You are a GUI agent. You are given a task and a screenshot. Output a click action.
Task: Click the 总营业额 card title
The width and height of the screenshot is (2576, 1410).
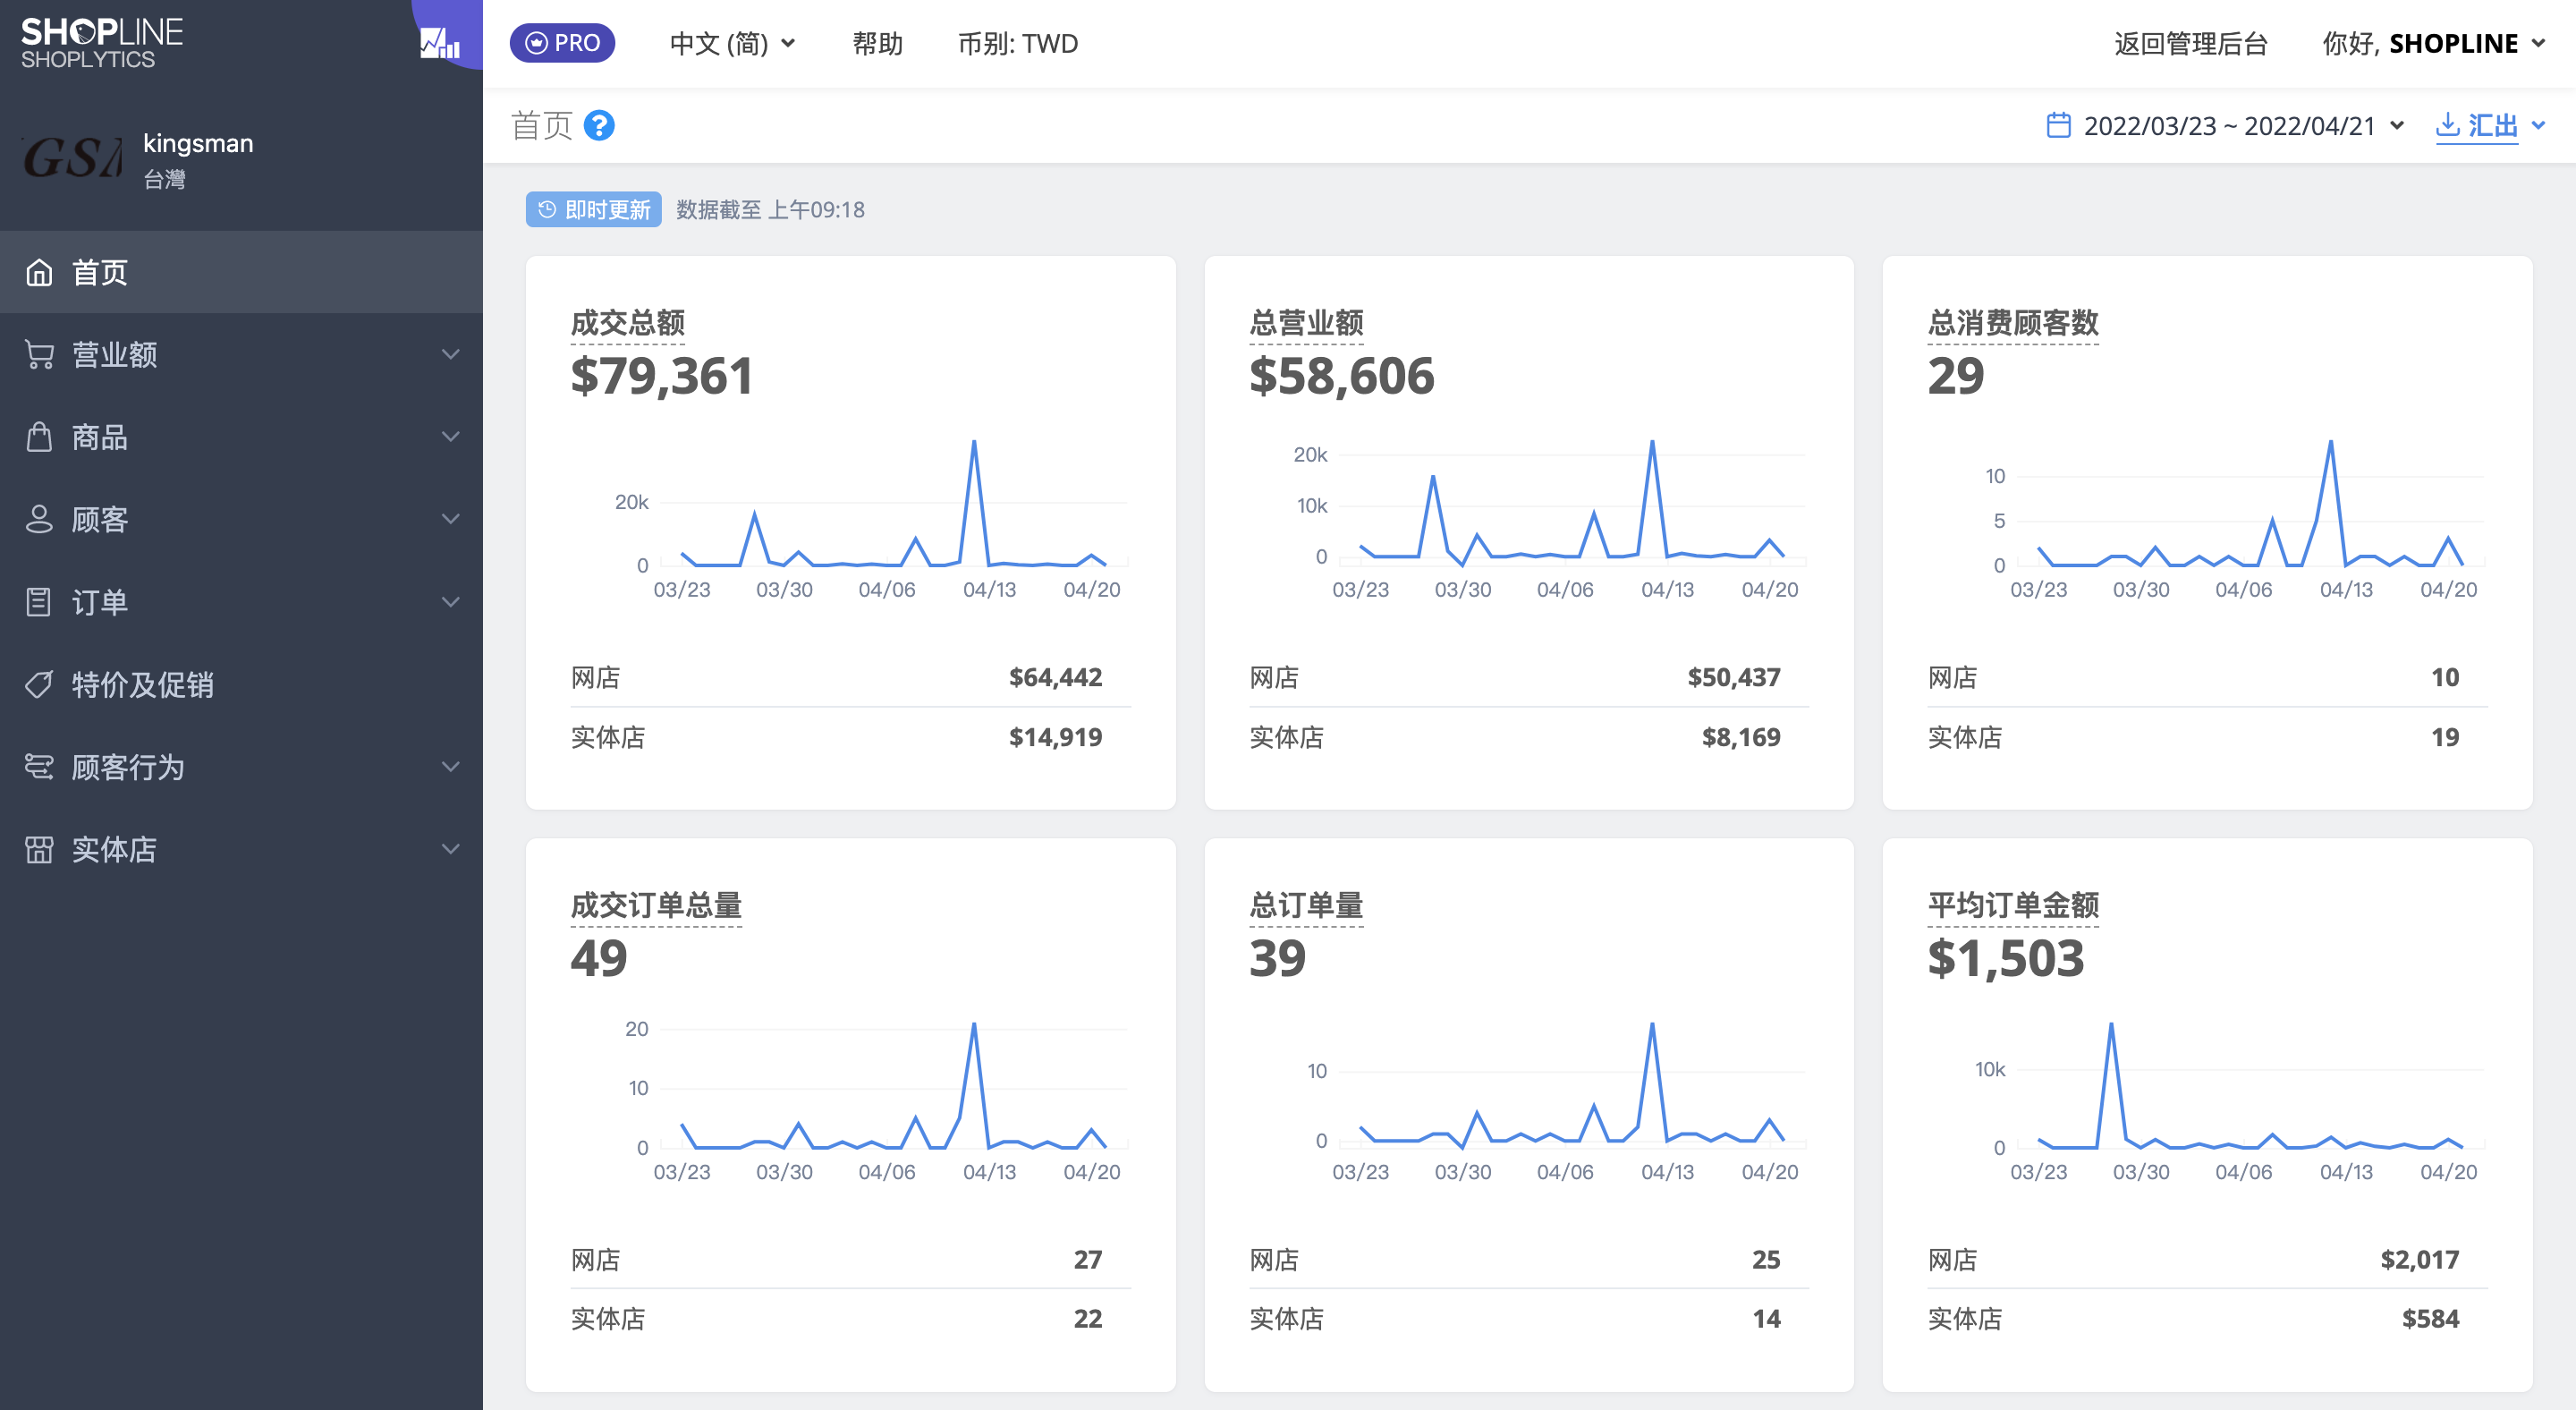click(1306, 322)
